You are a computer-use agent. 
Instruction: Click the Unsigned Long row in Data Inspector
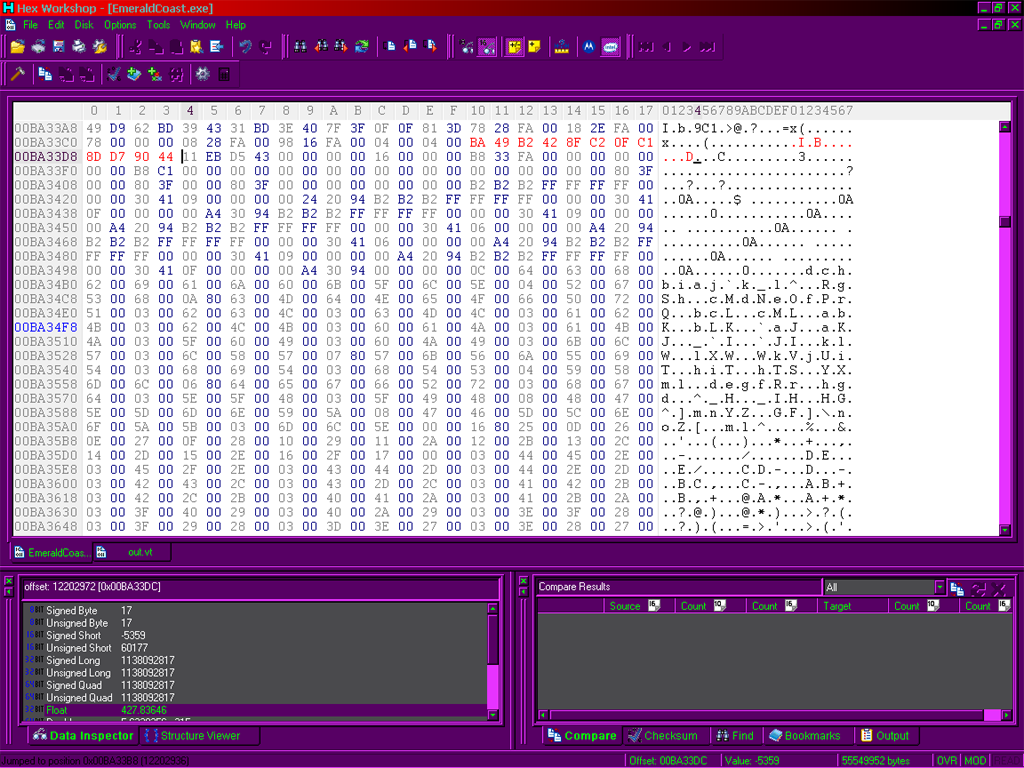pyautogui.click(x=255, y=673)
